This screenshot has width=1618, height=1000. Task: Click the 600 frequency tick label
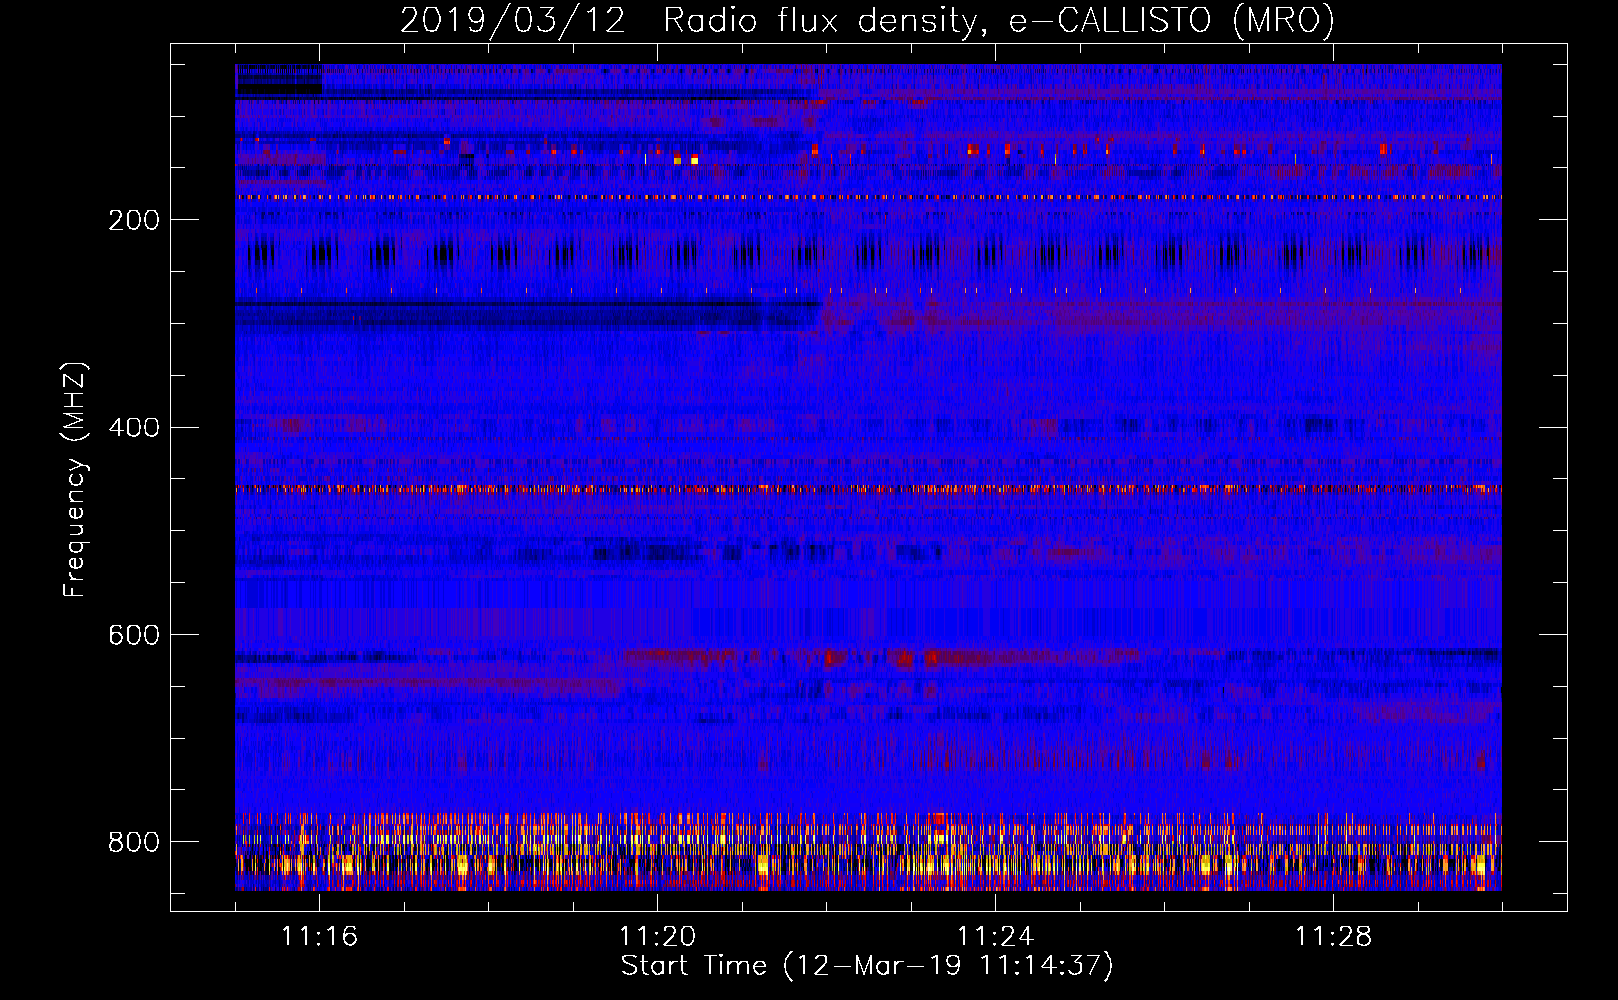[134, 636]
